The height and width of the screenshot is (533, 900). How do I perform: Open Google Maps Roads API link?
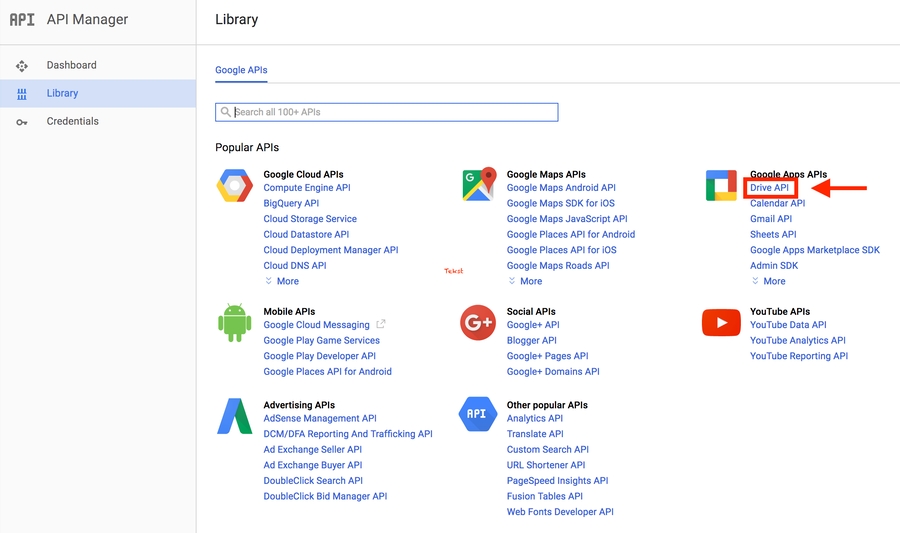click(558, 266)
